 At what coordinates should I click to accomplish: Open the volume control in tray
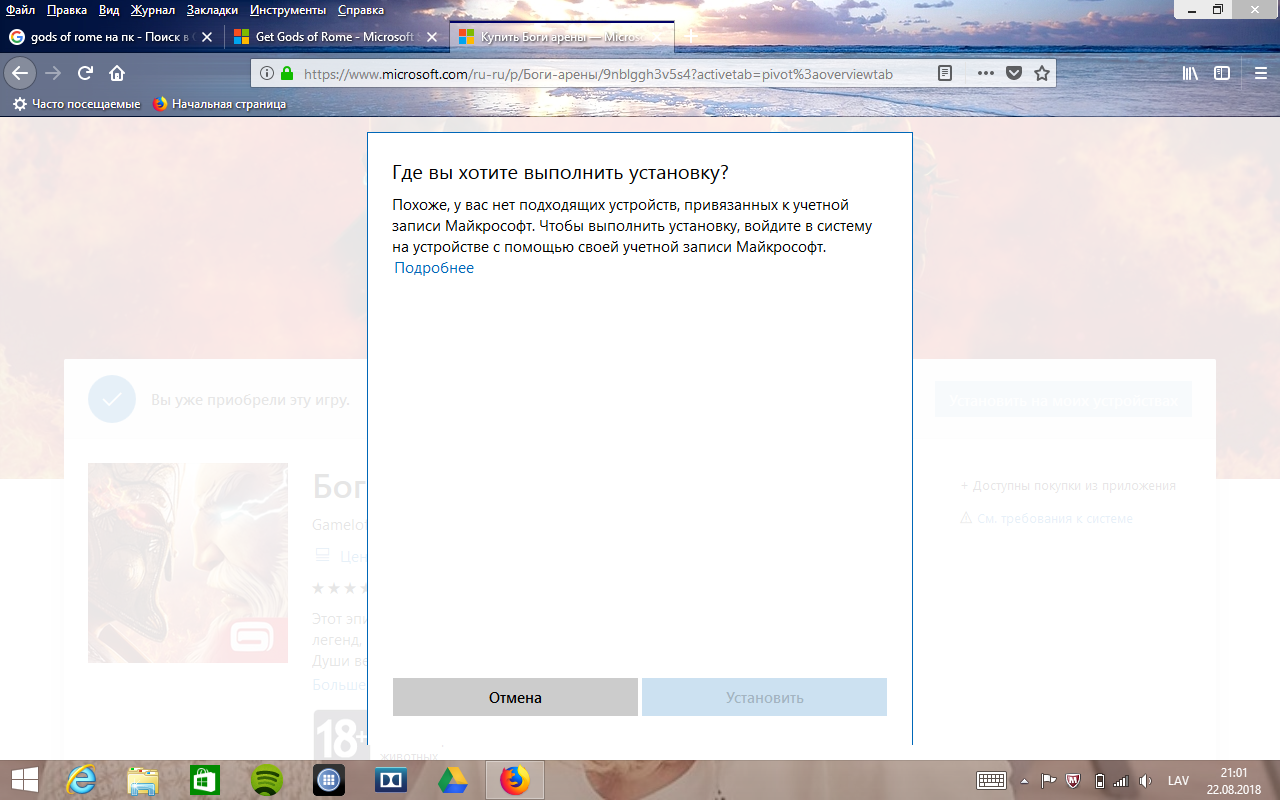[1145, 781]
